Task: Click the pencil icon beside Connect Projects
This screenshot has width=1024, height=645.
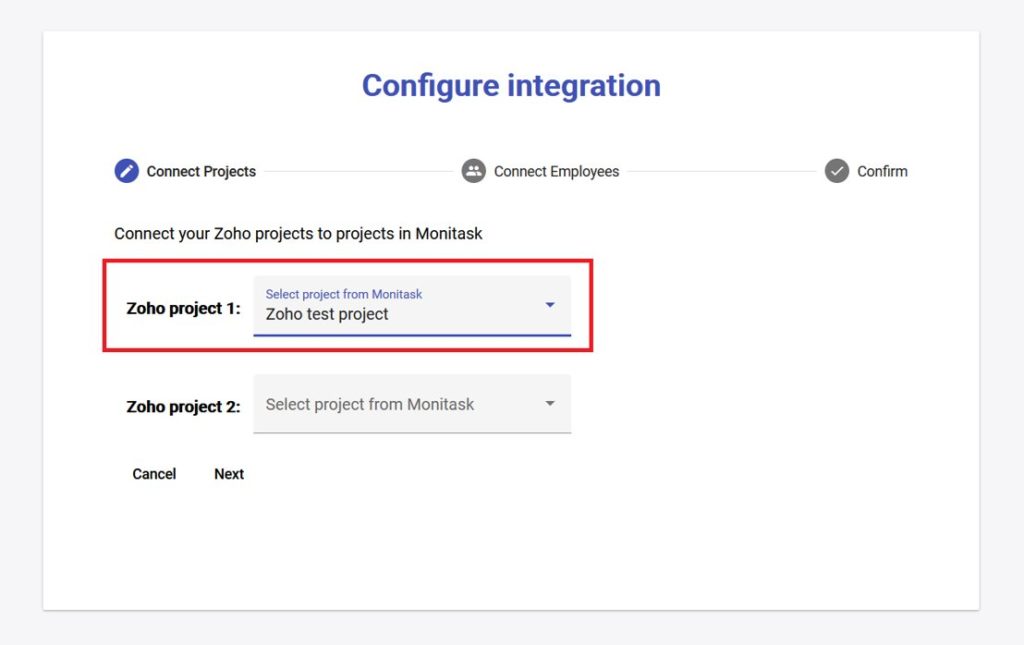Action: tap(126, 171)
